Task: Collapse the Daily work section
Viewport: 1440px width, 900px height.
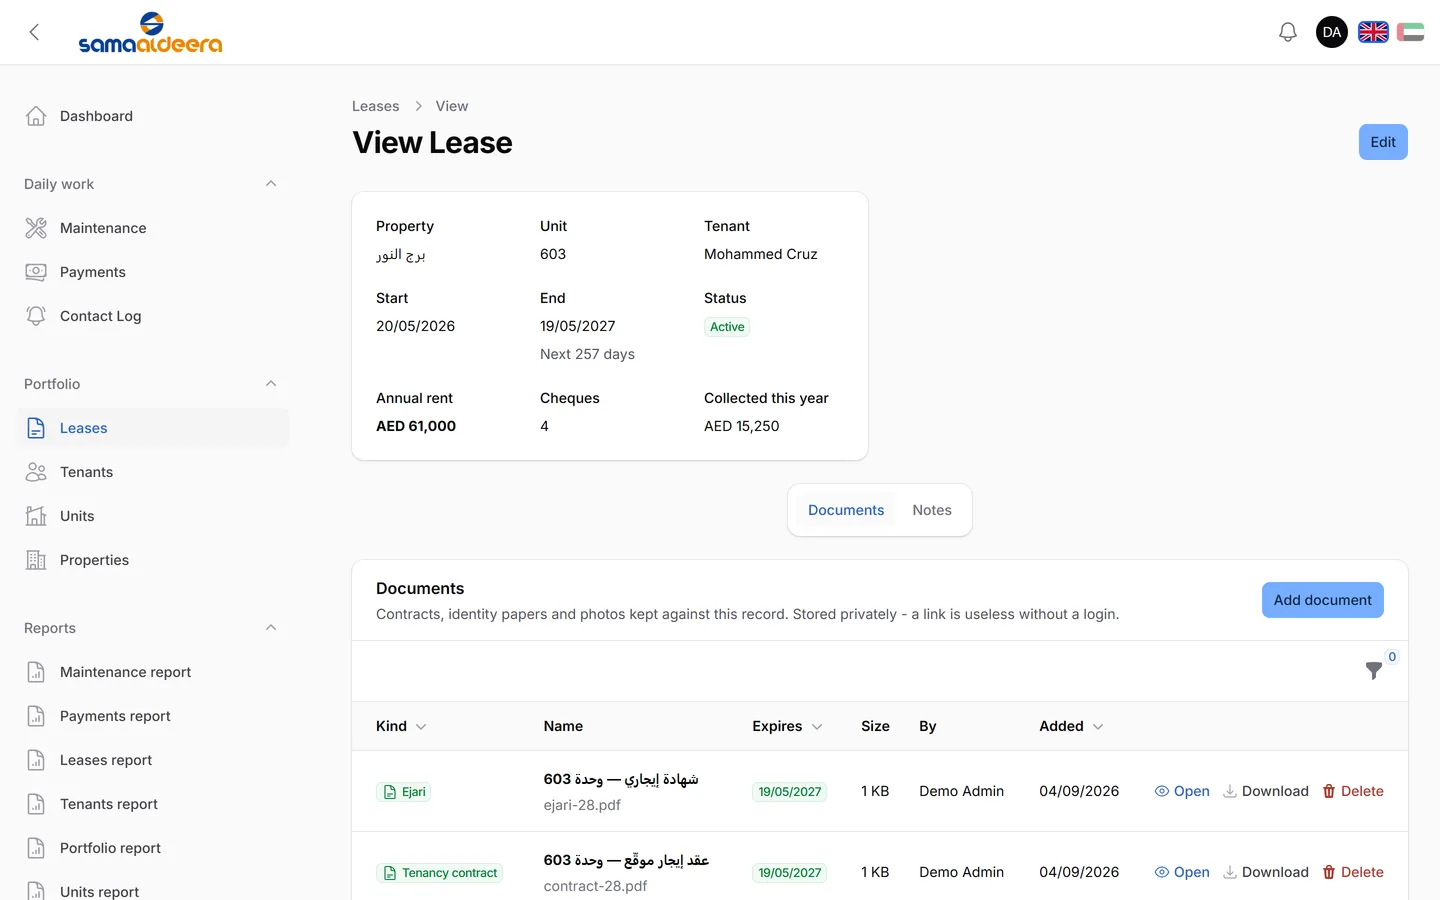Action: tap(271, 184)
